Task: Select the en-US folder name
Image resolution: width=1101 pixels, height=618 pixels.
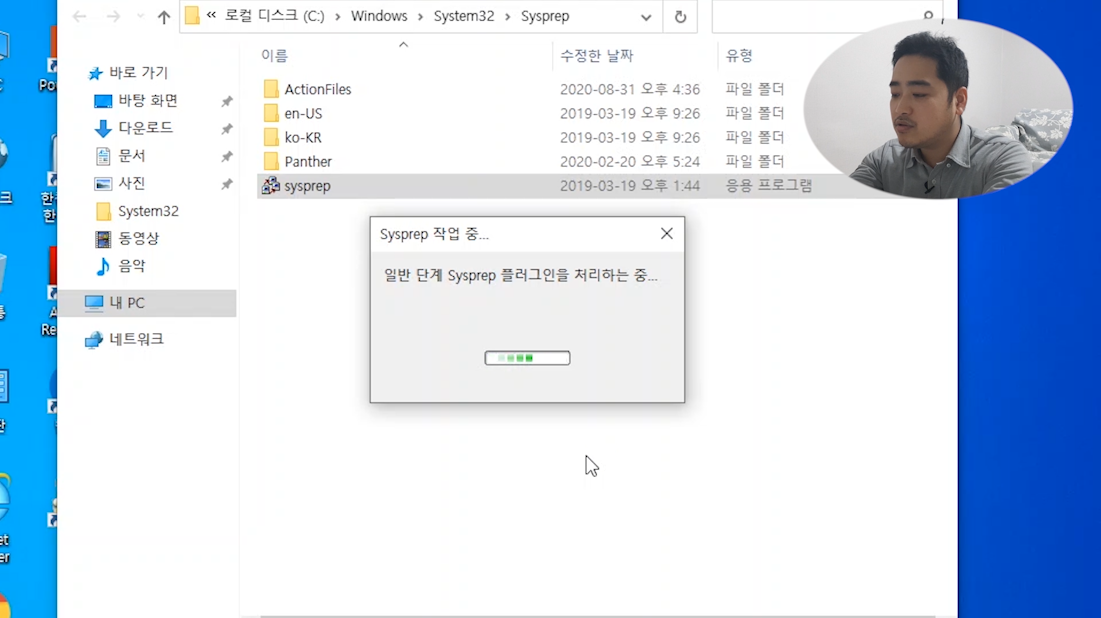Action: click(x=303, y=113)
